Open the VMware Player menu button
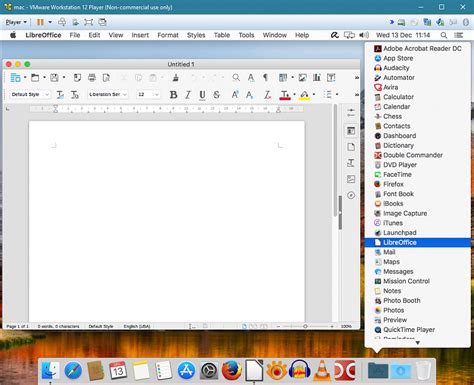Screen dimensions: 474x385 click(x=16, y=22)
